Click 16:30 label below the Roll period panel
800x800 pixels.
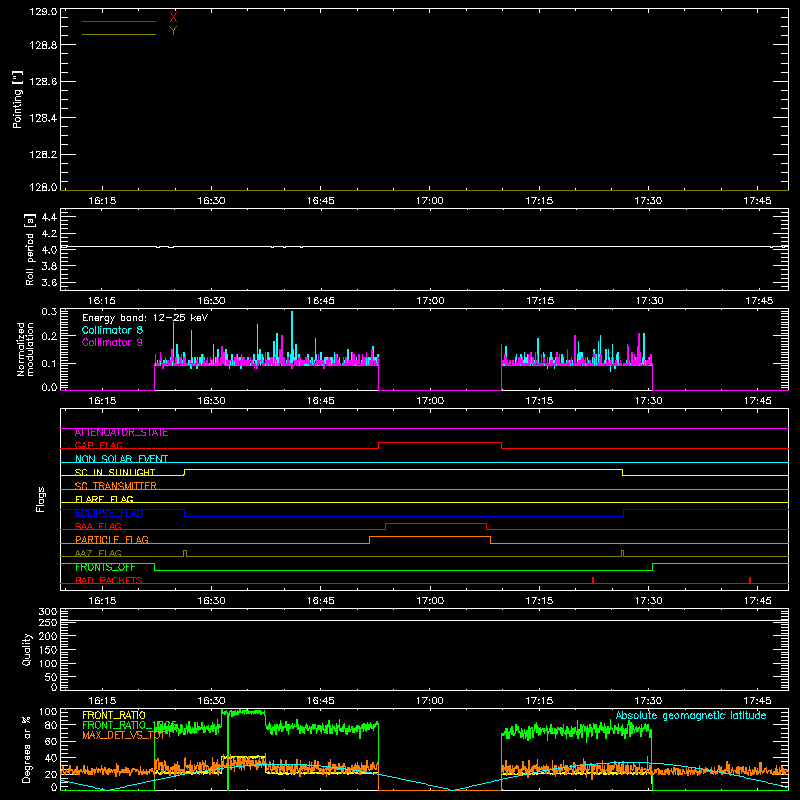(211, 301)
